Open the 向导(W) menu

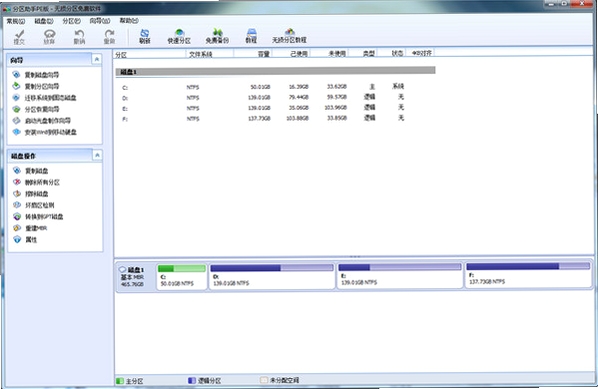click(100, 20)
